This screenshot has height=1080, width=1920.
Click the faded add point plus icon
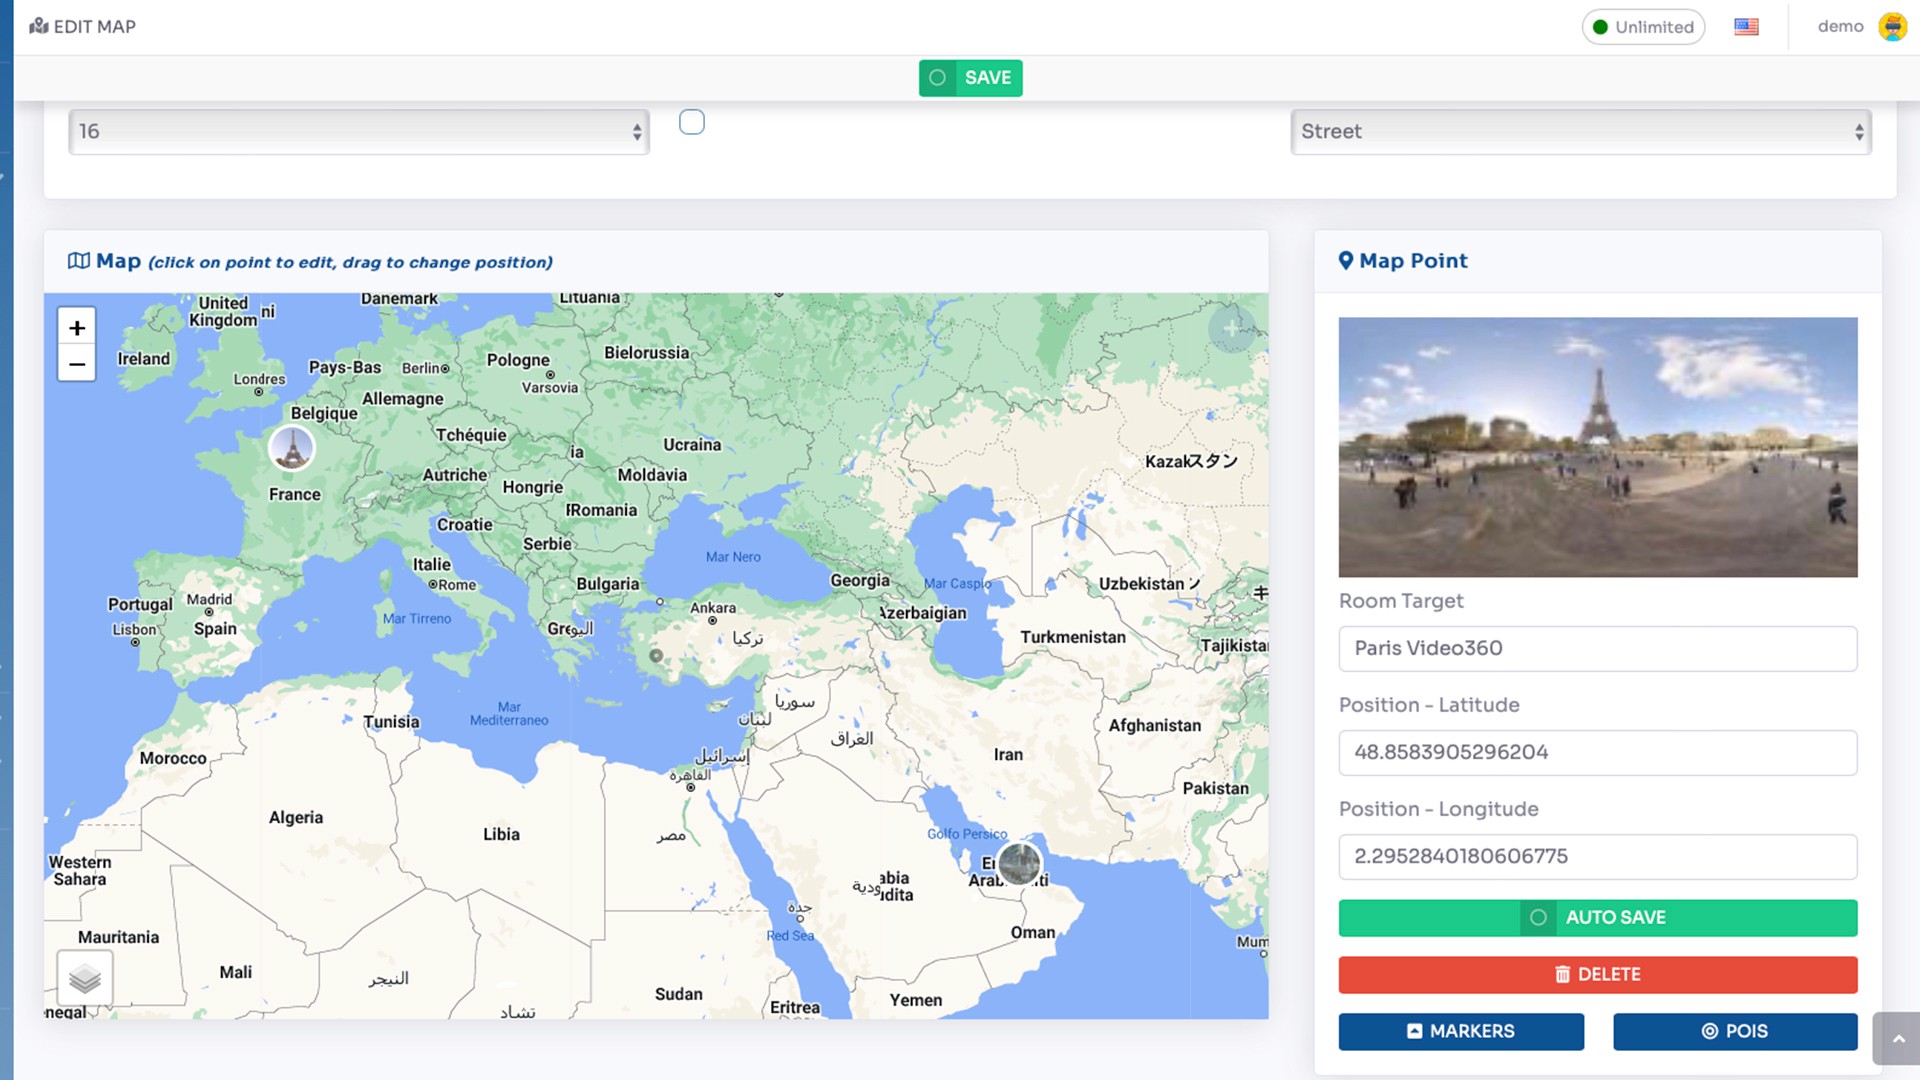coord(1231,328)
